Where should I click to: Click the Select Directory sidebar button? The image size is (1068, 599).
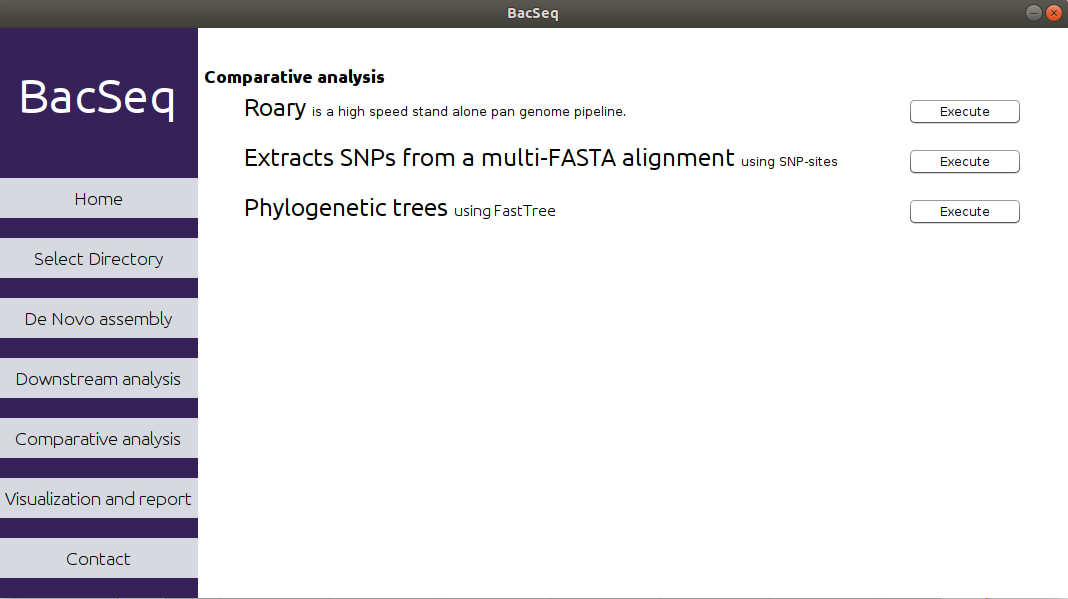[x=99, y=258]
